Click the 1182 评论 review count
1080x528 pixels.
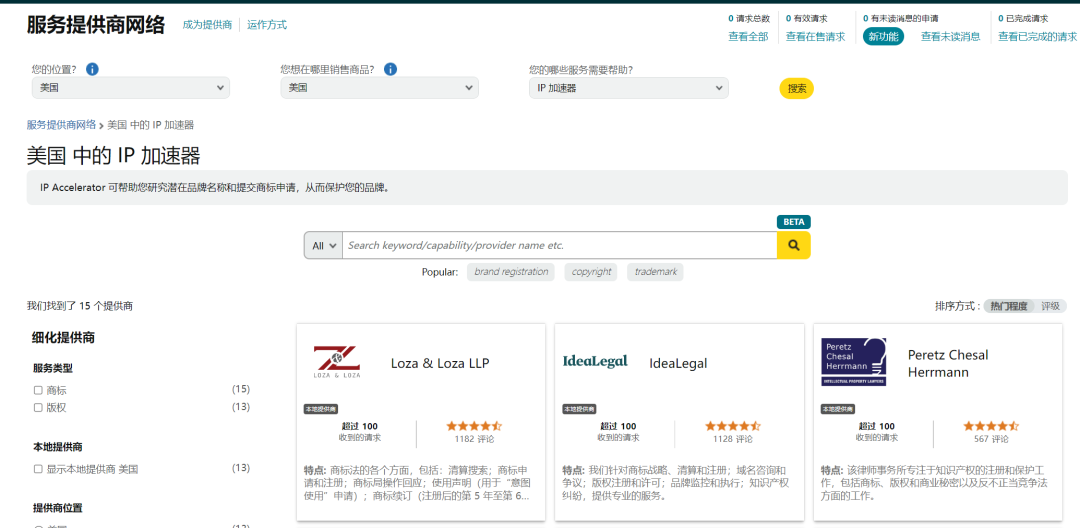pyautogui.click(x=474, y=439)
